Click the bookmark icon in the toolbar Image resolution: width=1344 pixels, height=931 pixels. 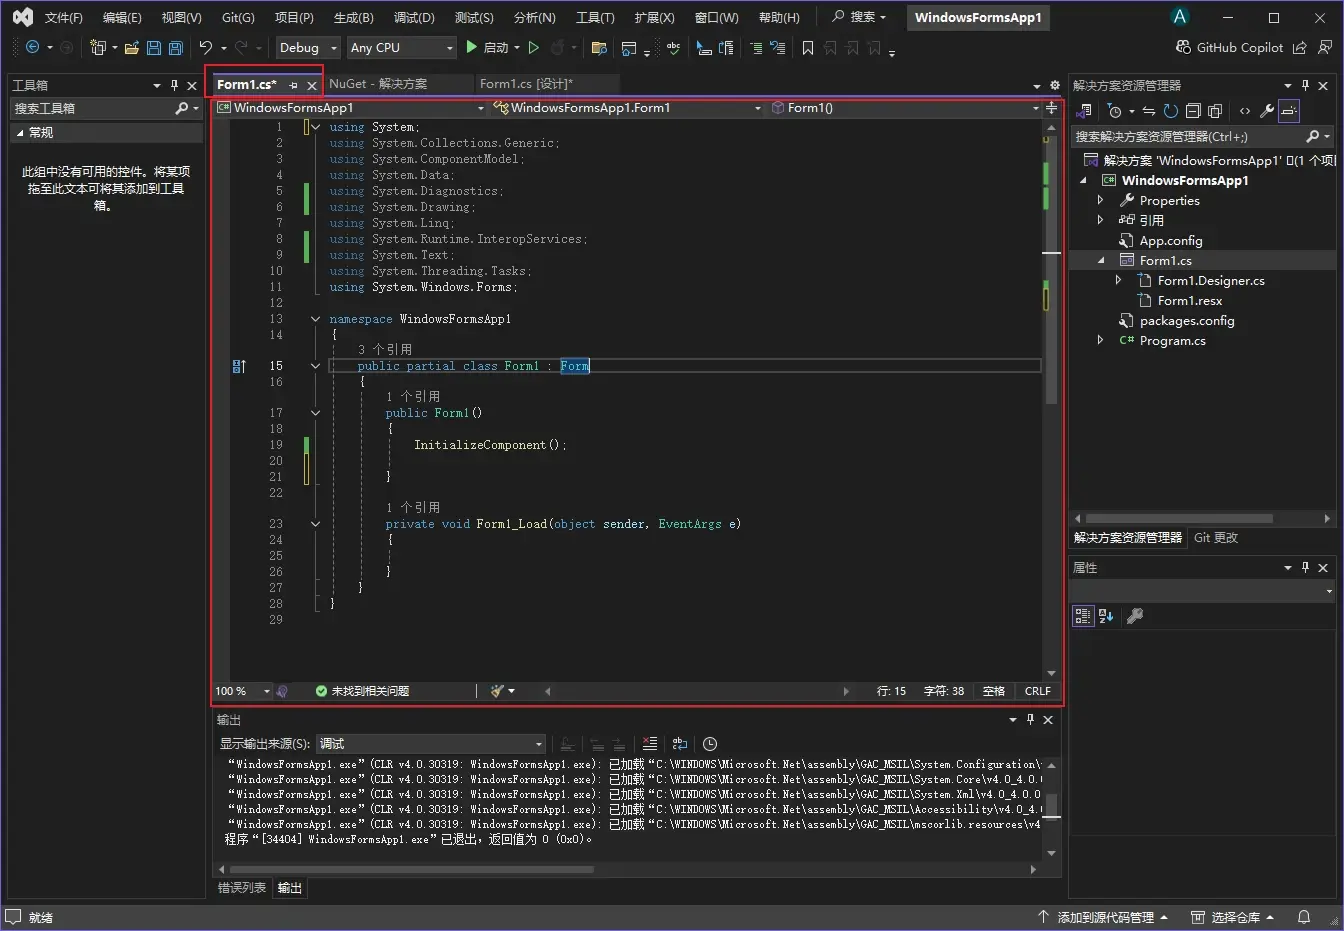point(808,48)
